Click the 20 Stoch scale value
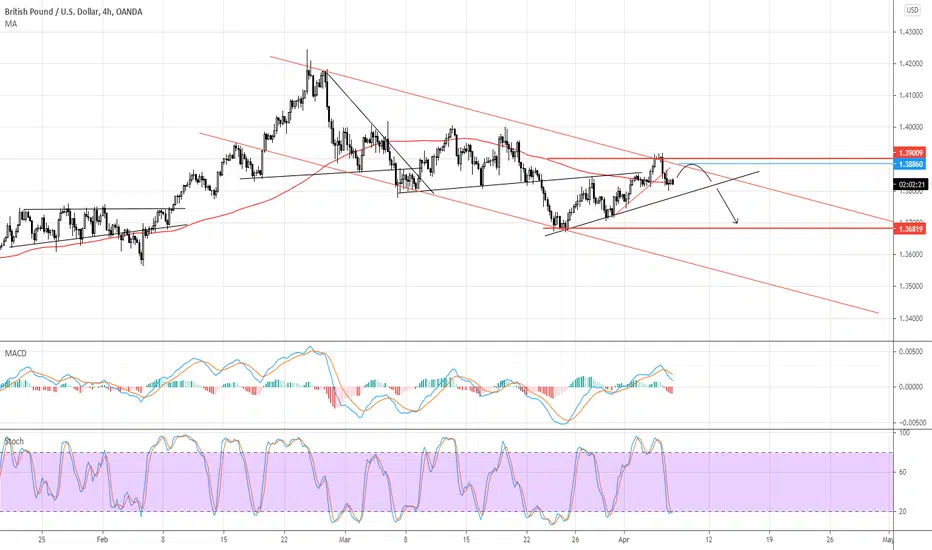The height and width of the screenshot is (550, 932). [x=902, y=511]
